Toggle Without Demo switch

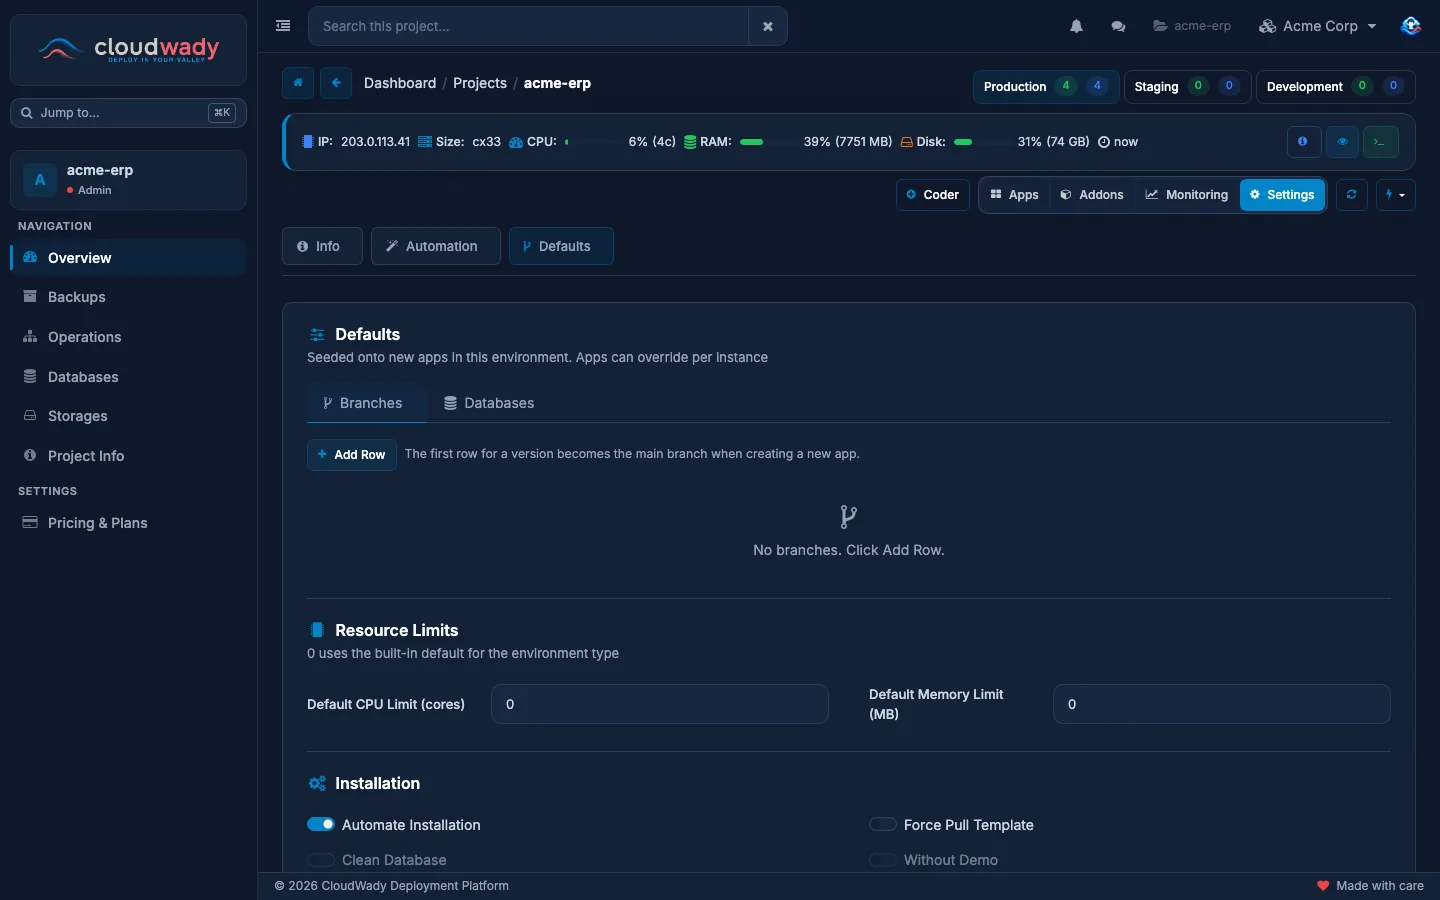point(883,859)
